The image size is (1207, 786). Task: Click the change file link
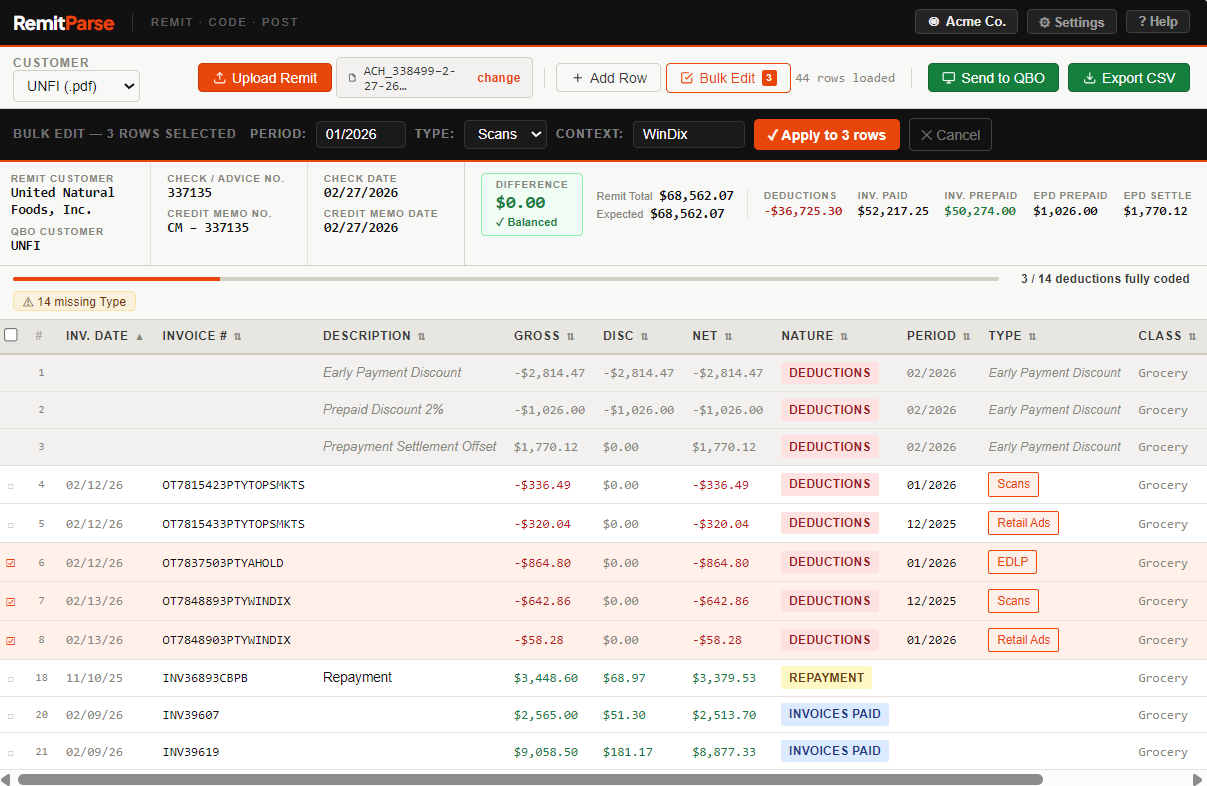(499, 78)
